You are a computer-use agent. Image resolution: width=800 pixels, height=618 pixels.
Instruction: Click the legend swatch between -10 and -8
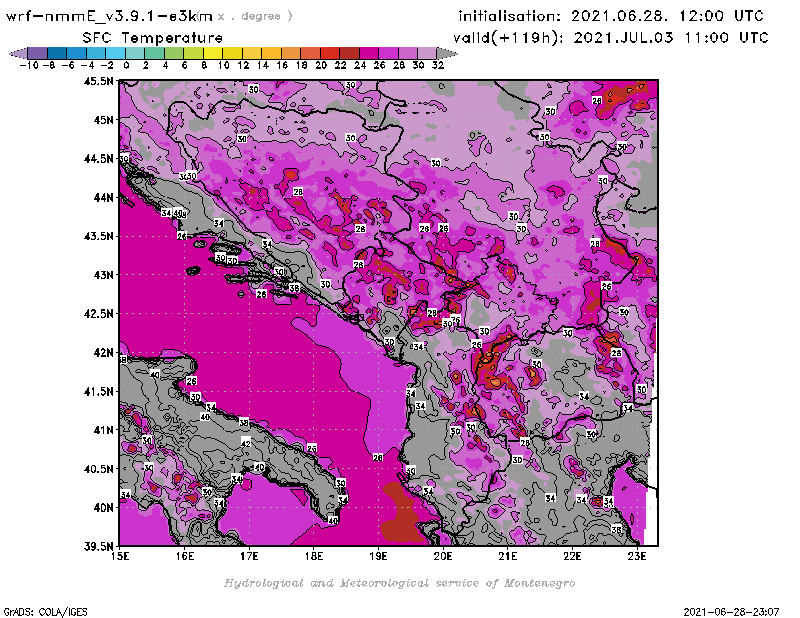38,53
